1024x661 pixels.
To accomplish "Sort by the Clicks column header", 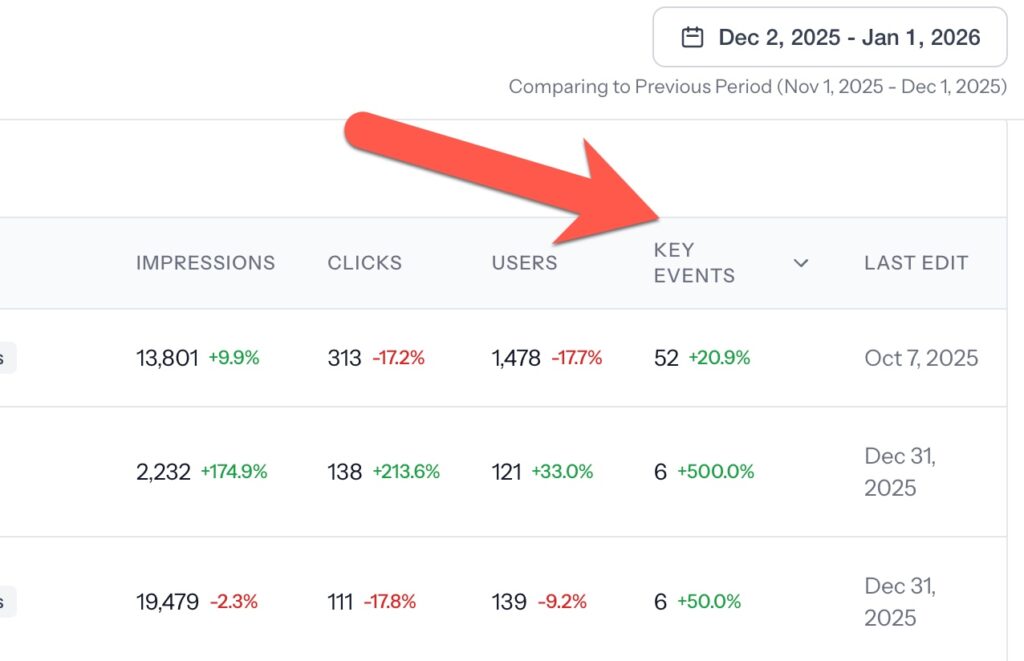I will point(364,263).
